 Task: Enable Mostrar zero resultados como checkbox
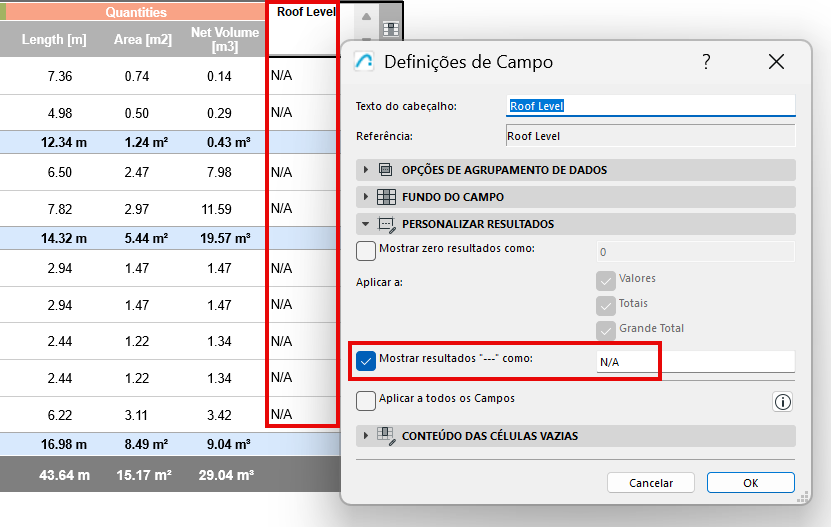point(367,251)
